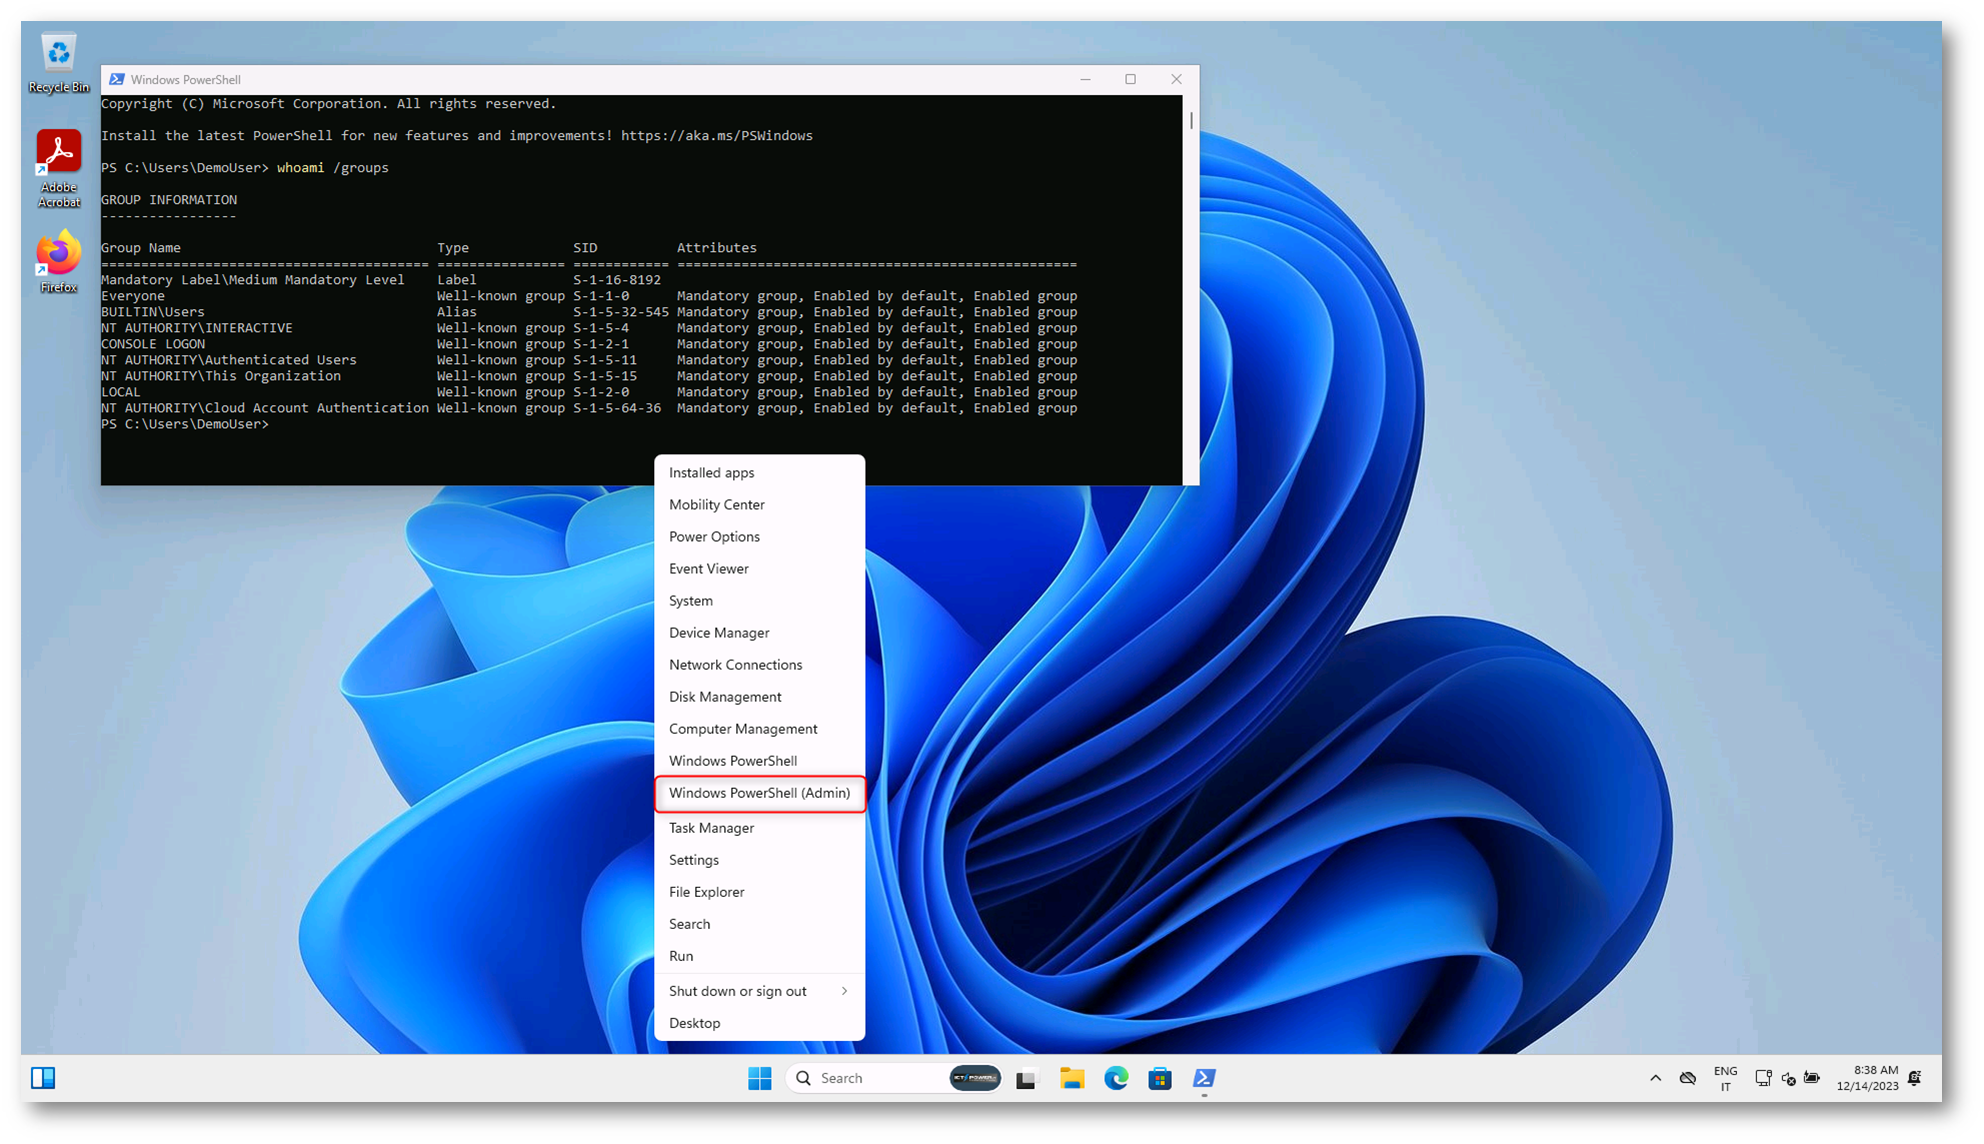1984x1144 pixels.
Task: Open Device Manager from the menu
Action: pyautogui.click(x=759, y=632)
